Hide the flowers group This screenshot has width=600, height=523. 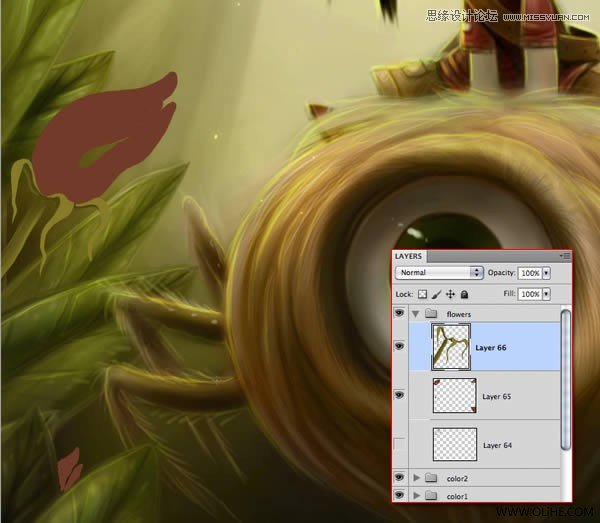(399, 313)
